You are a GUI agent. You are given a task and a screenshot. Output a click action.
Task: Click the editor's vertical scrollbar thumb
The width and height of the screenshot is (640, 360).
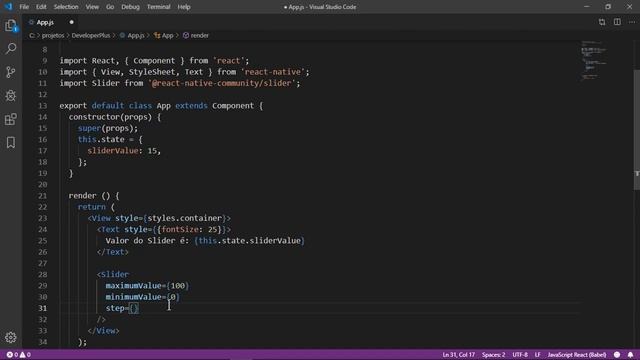(x=636, y=130)
